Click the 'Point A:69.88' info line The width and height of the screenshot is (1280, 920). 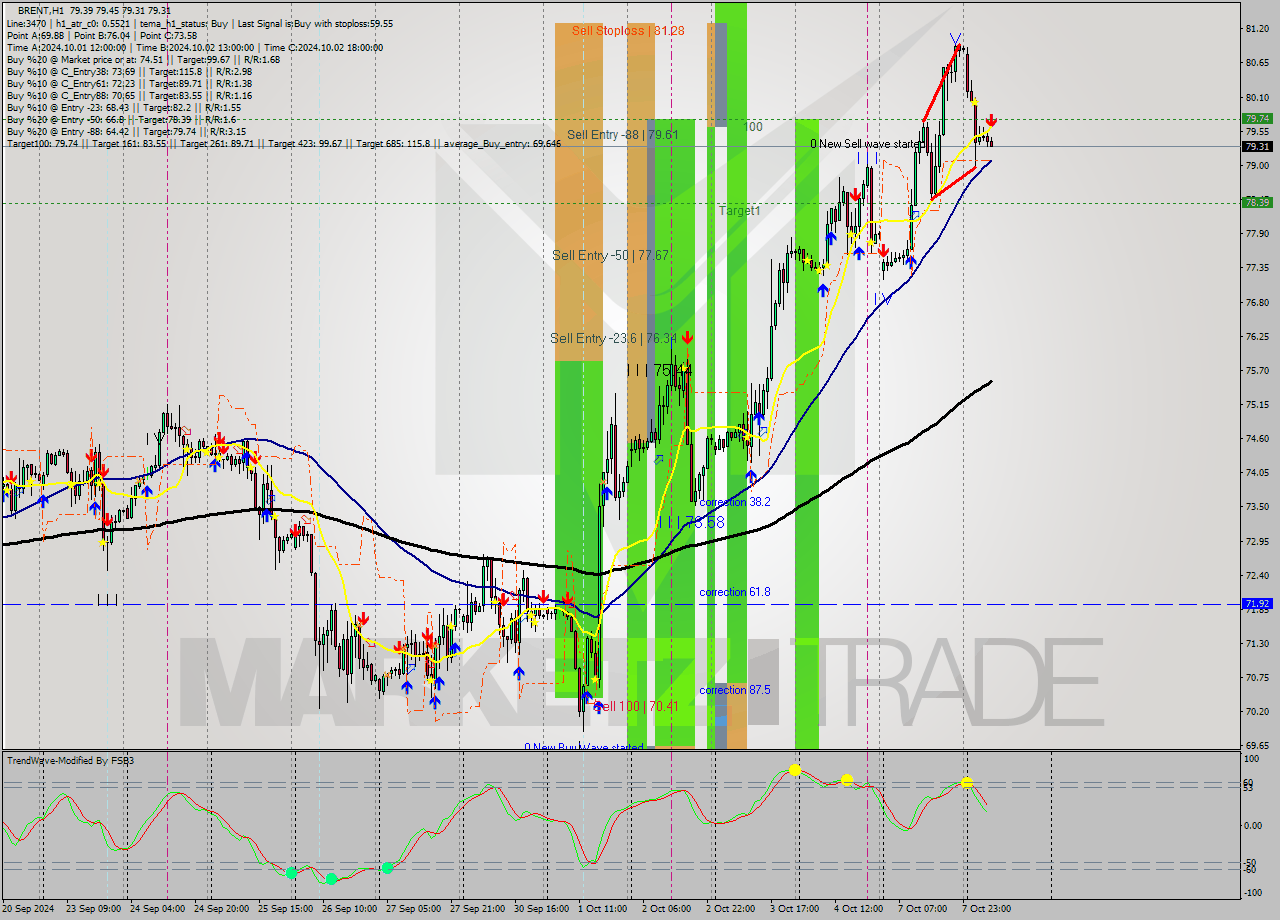pos(102,35)
